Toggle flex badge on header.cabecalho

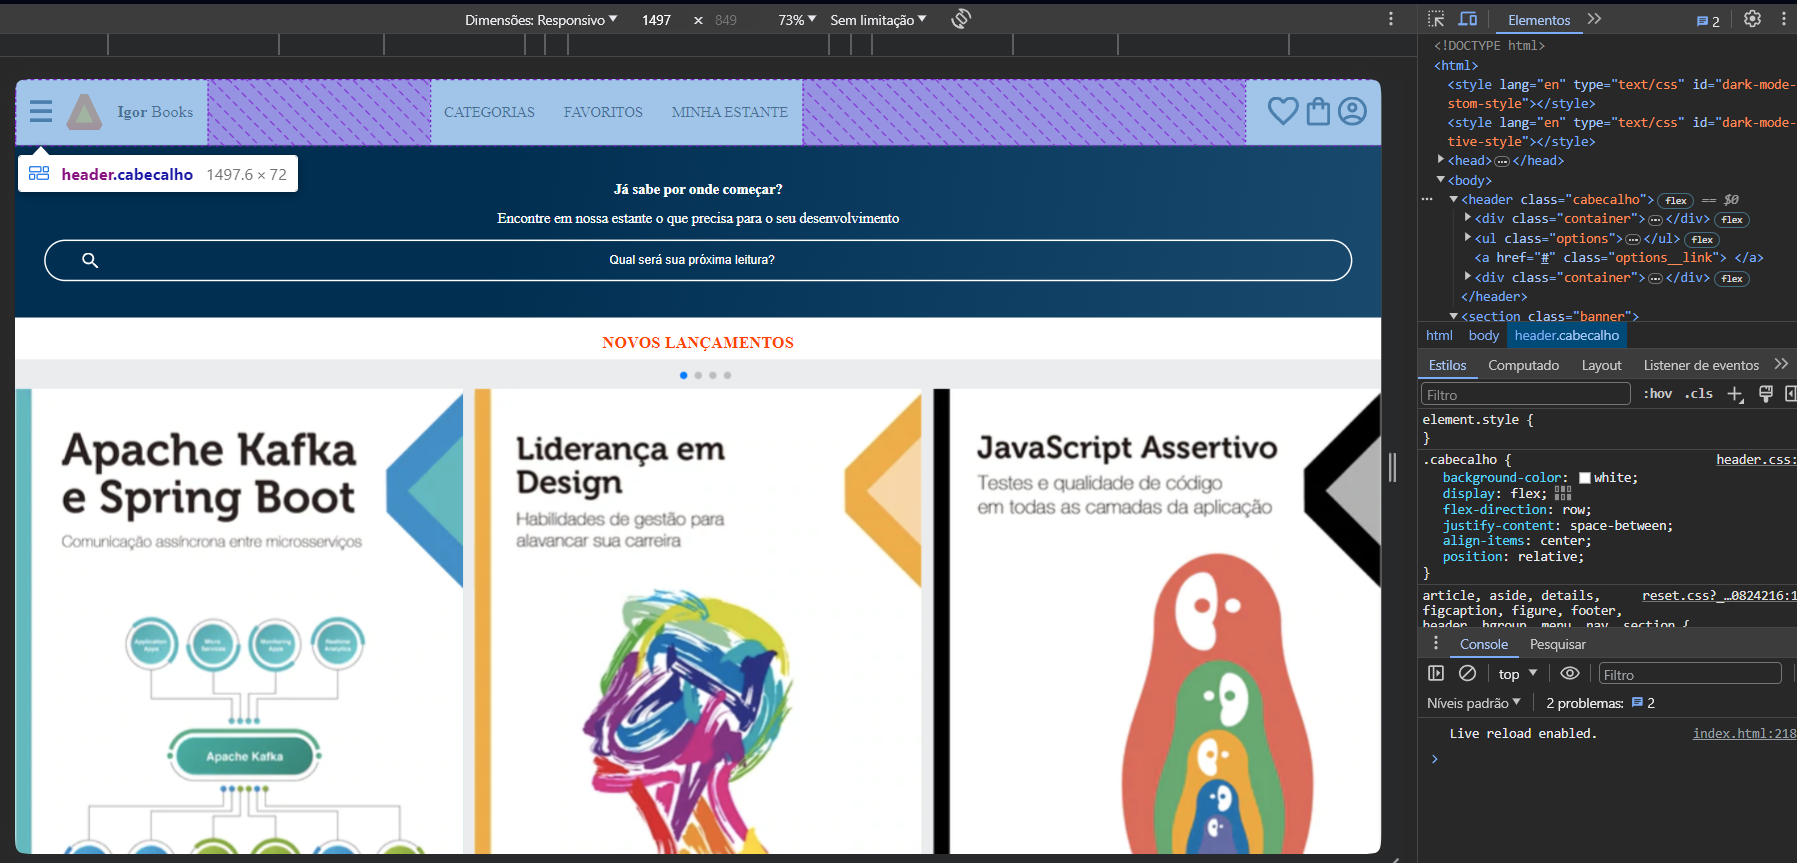1677,201
